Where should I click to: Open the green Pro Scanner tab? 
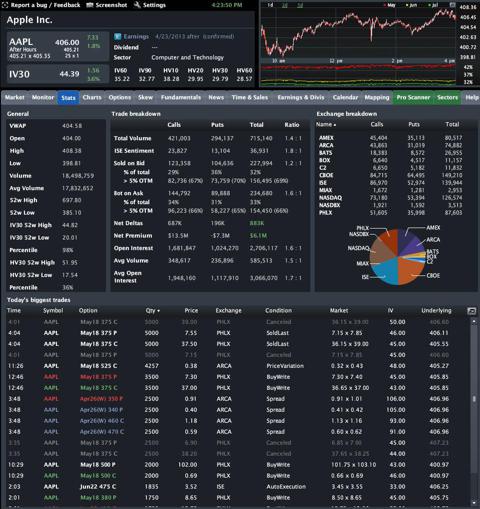(x=413, y=97)
